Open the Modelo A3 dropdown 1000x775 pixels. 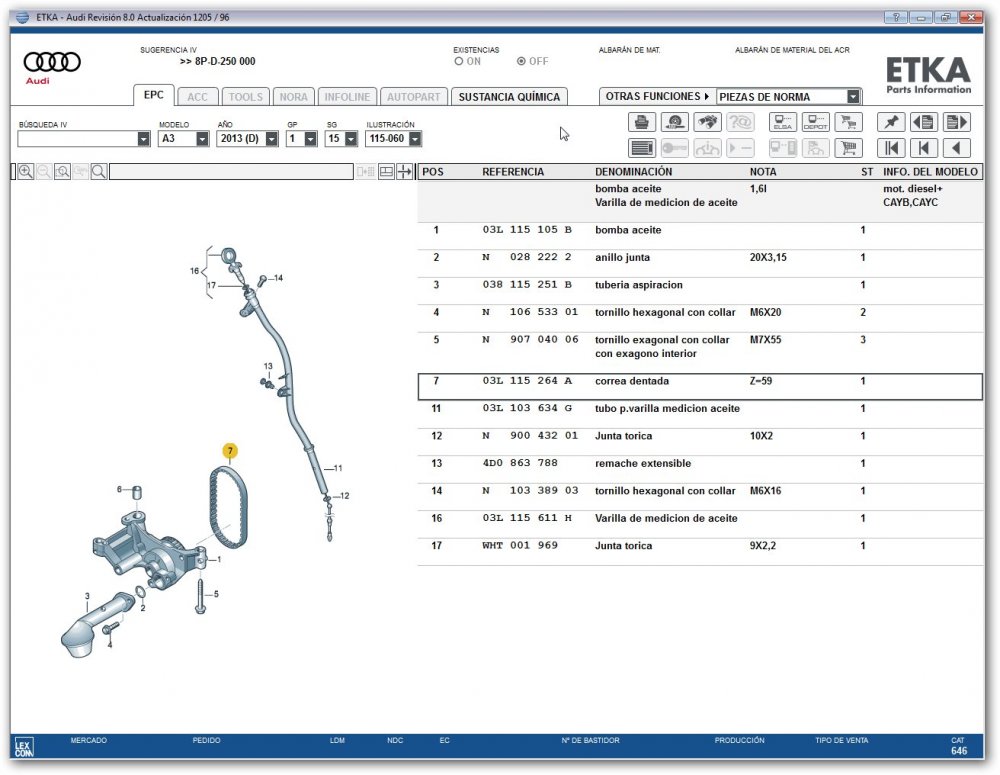[202, 138]
